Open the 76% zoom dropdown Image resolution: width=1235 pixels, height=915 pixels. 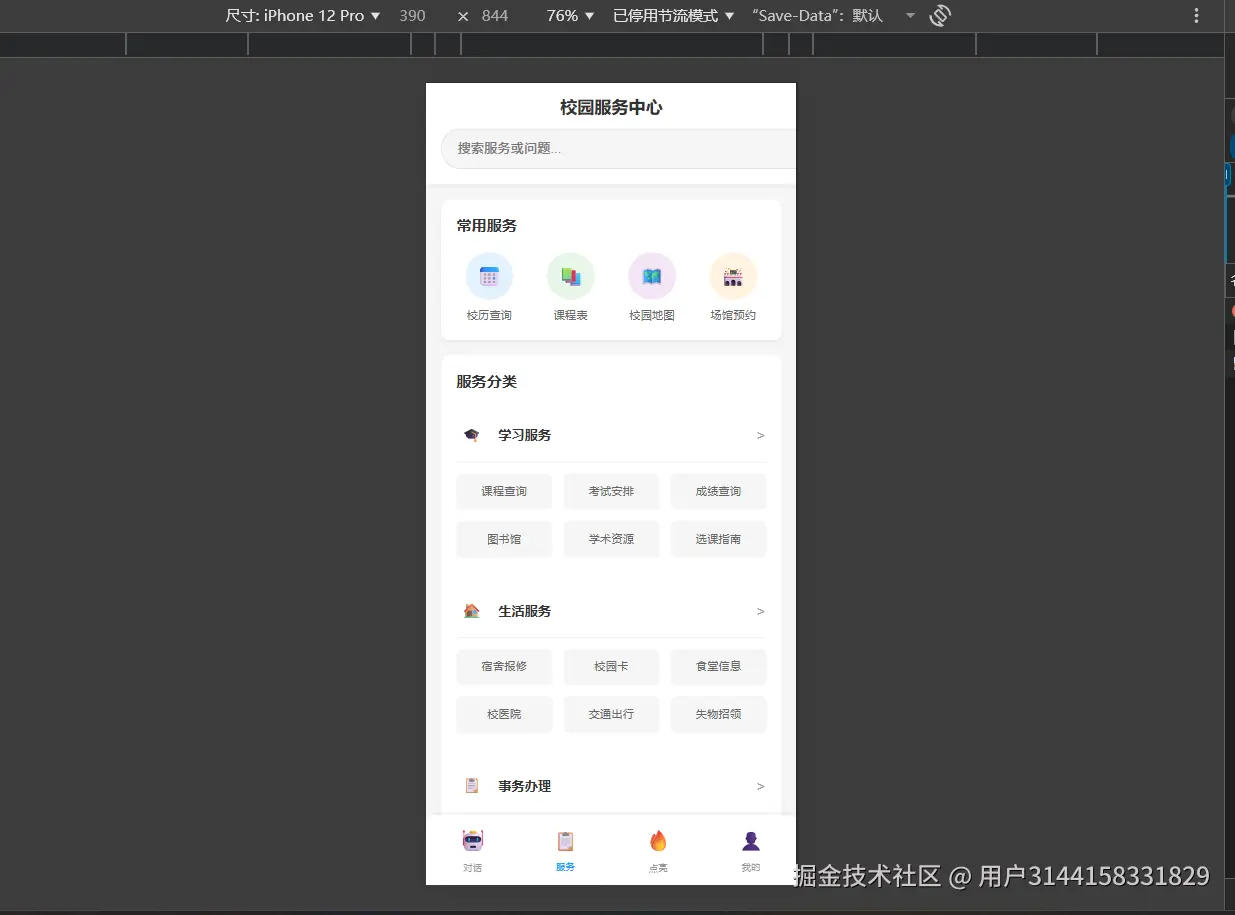coord(571,15)
